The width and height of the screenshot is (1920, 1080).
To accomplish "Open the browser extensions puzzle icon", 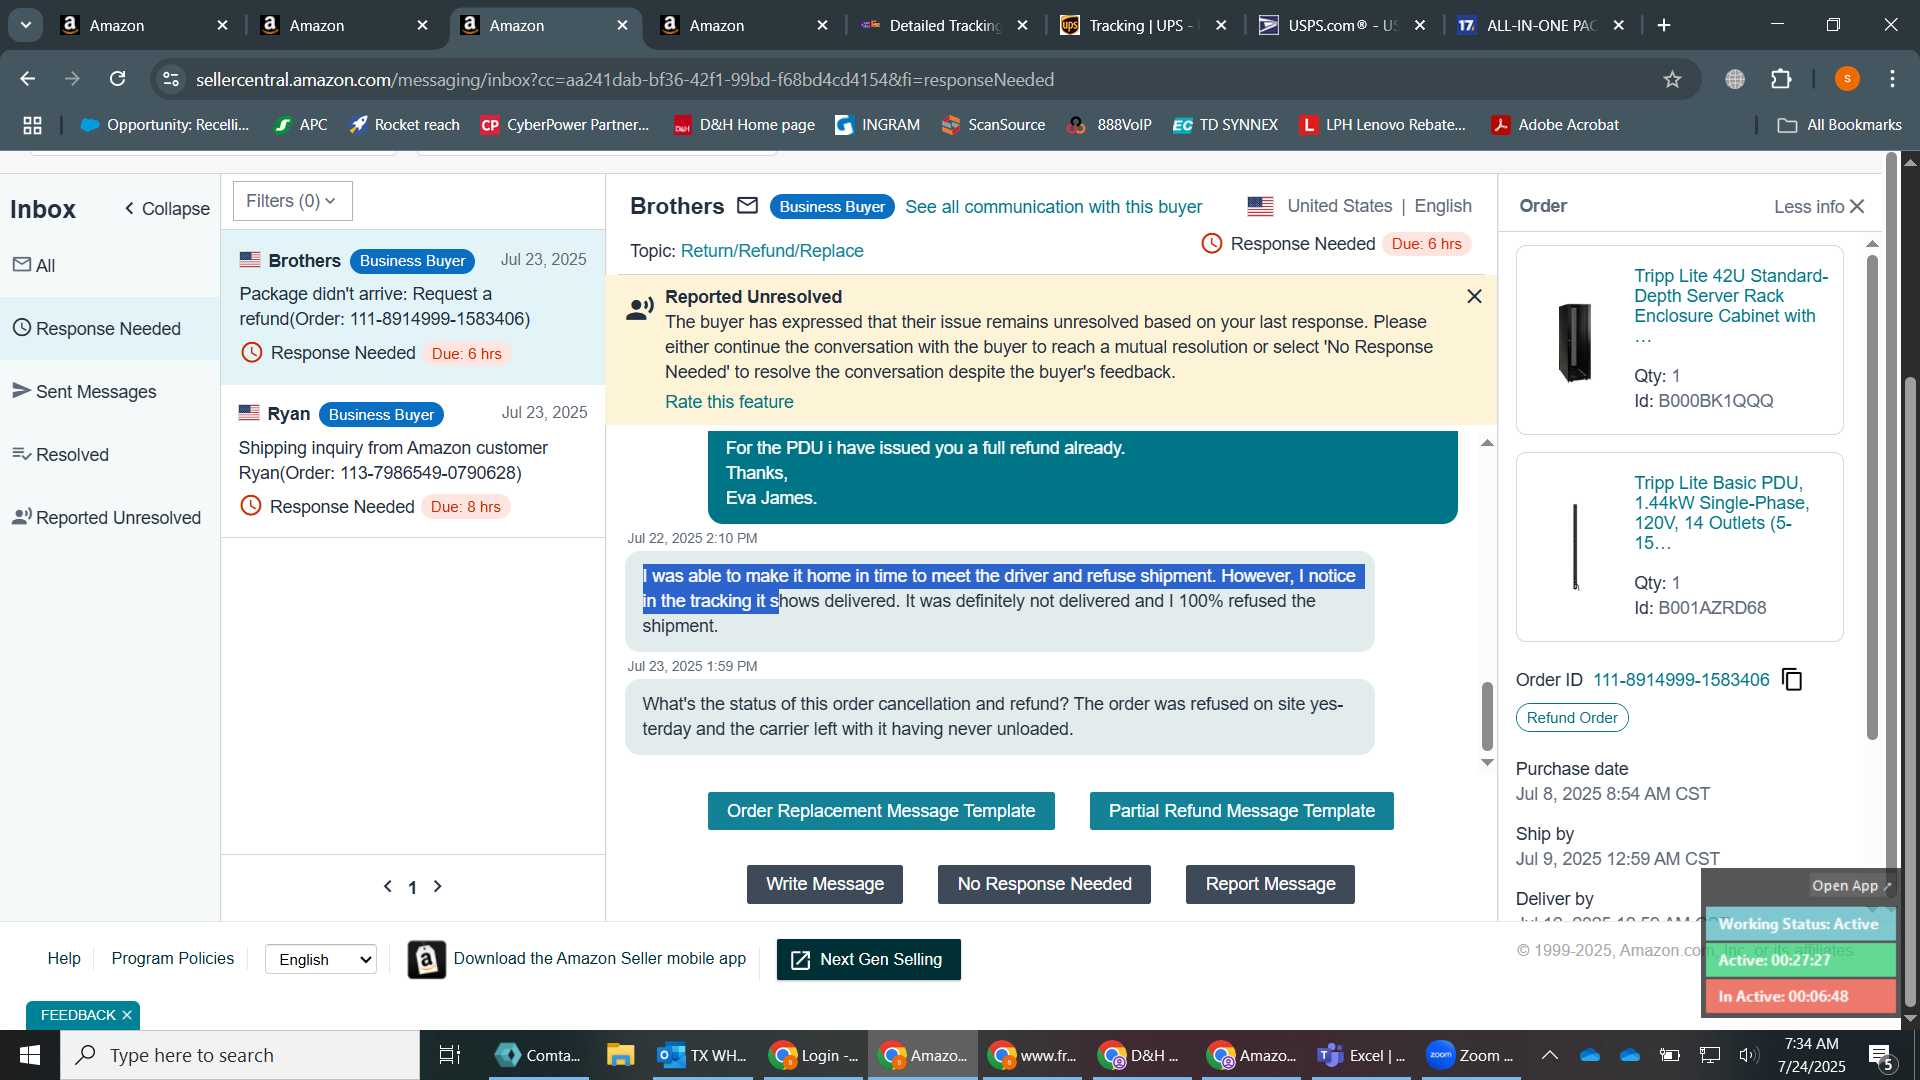I will (x=1781, y=79).
